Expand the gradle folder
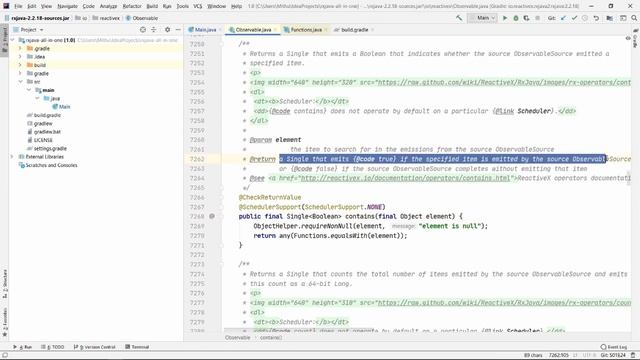640x360 pixels. (x=20, y=73)
